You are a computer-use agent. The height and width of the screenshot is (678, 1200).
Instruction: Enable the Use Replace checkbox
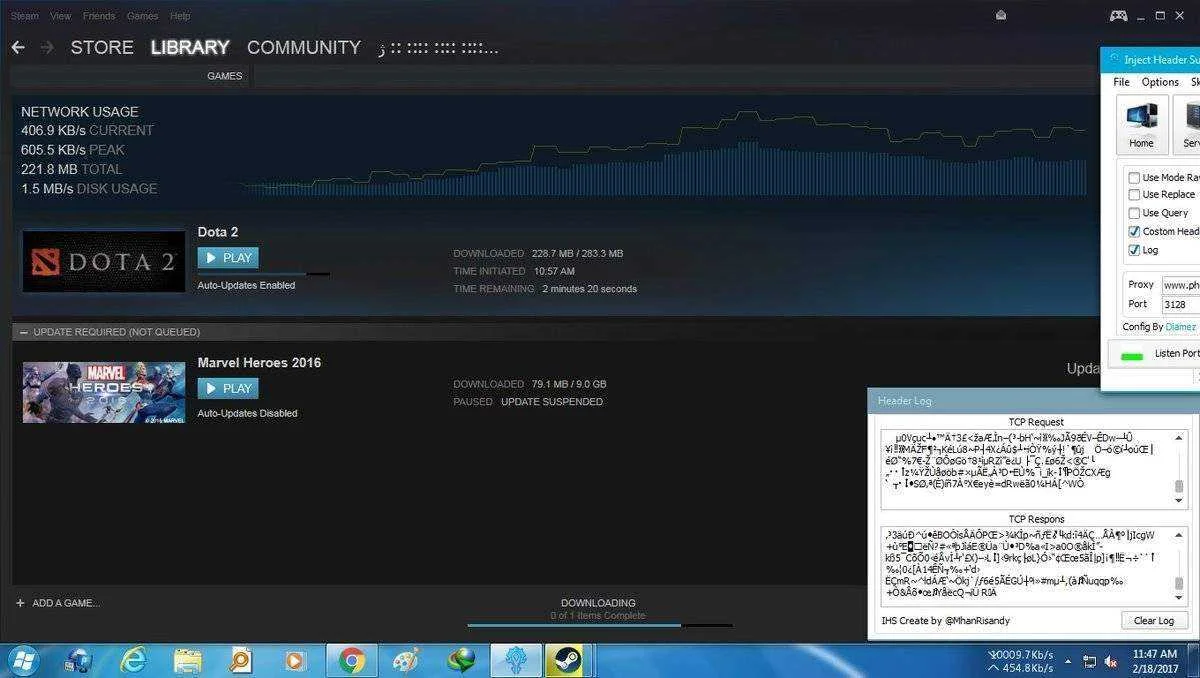pyautogui.click(x=1134, y=194)
